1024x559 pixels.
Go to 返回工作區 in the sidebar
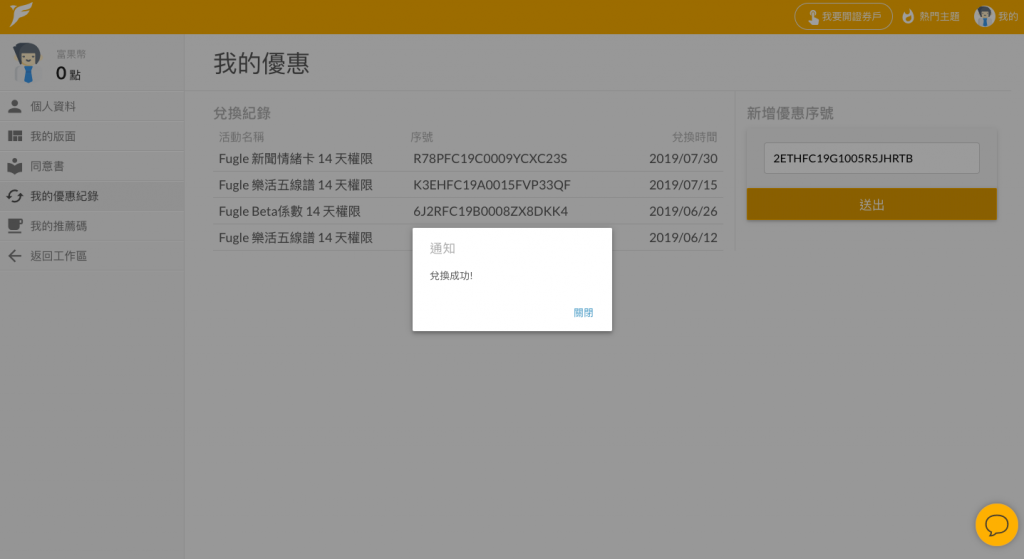92,256
